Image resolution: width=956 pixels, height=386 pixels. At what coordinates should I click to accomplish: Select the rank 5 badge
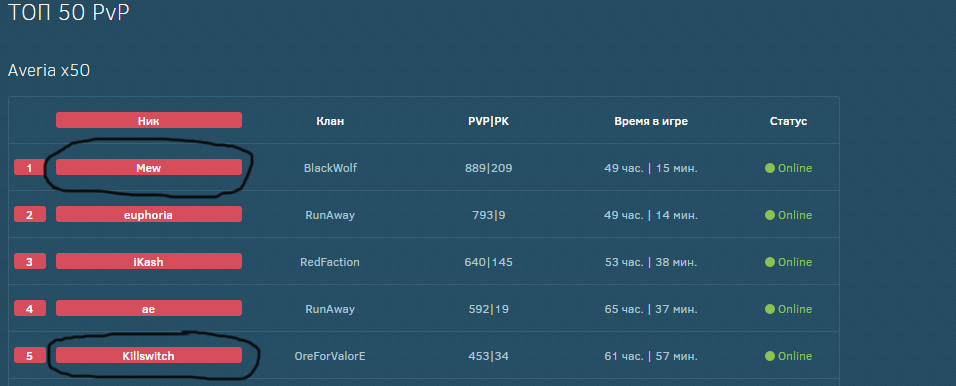coord(30,356)
